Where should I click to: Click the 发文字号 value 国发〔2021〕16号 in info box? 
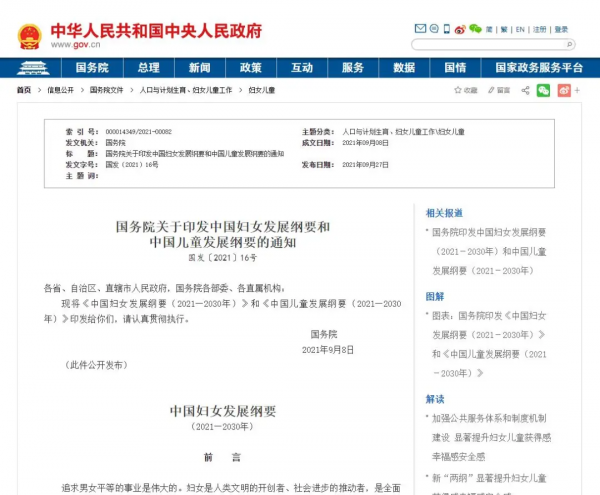click(x=132, y=165)
